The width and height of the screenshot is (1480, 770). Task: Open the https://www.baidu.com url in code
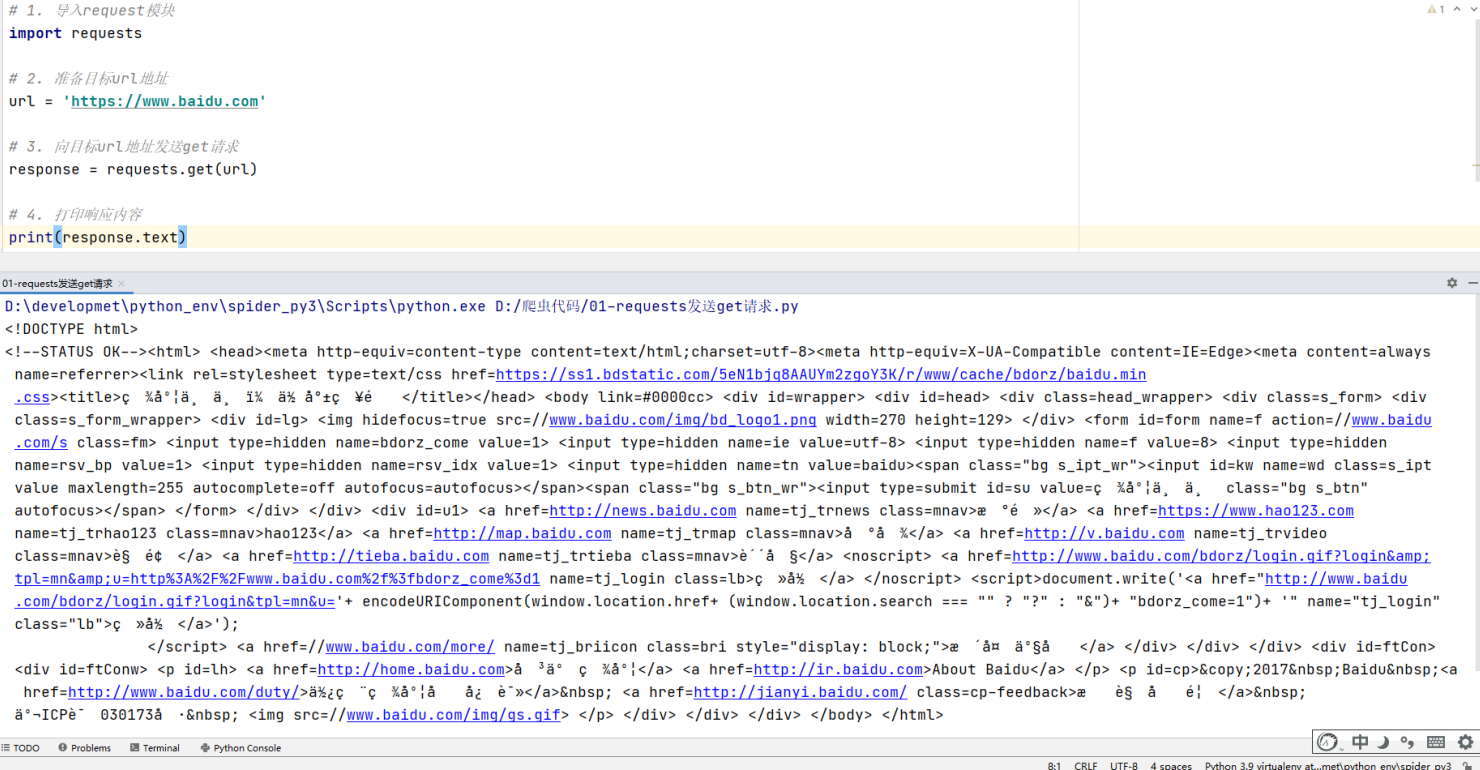tap(165, 101)
